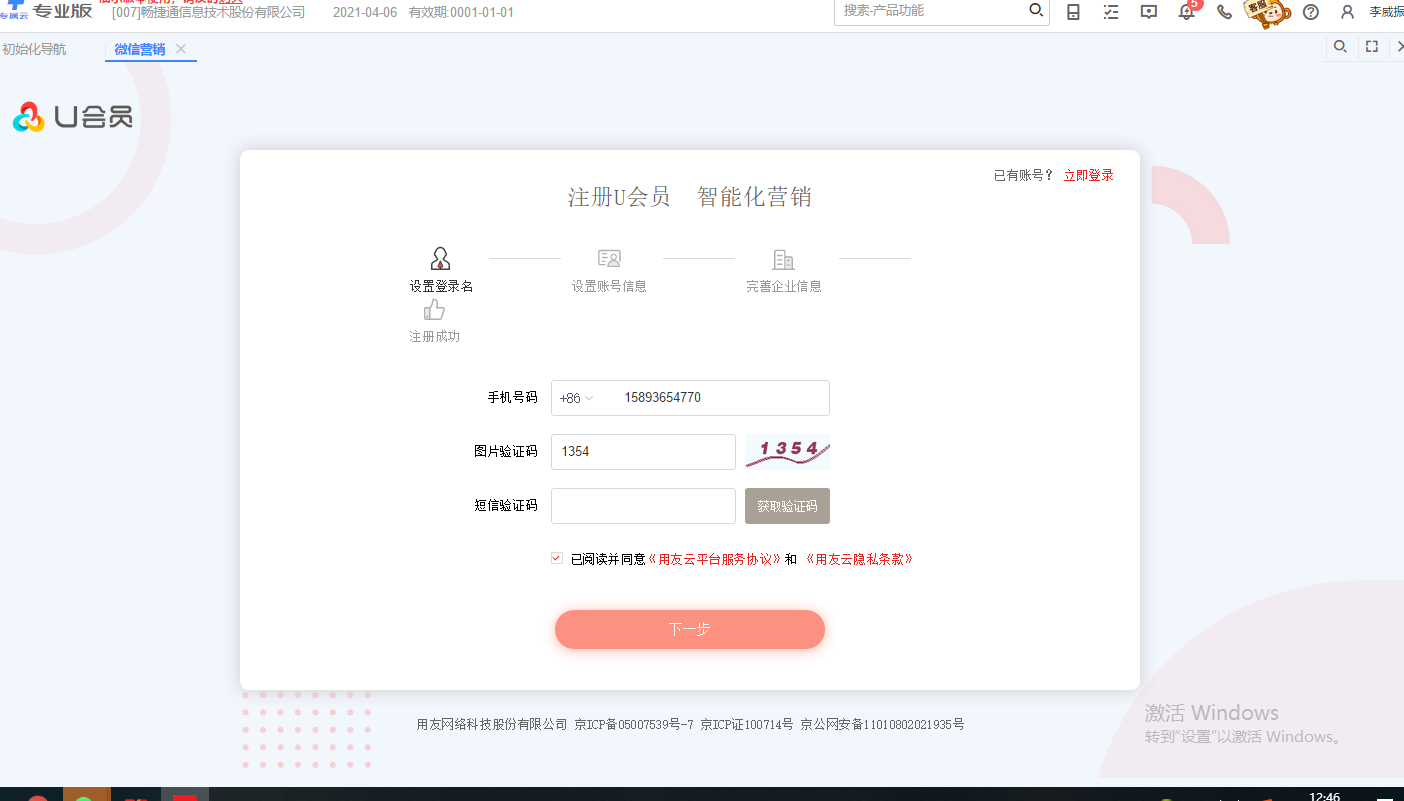Open the calculator icon in top toolbar
The image size is (1404, 801).
(x=1074, y=12)
